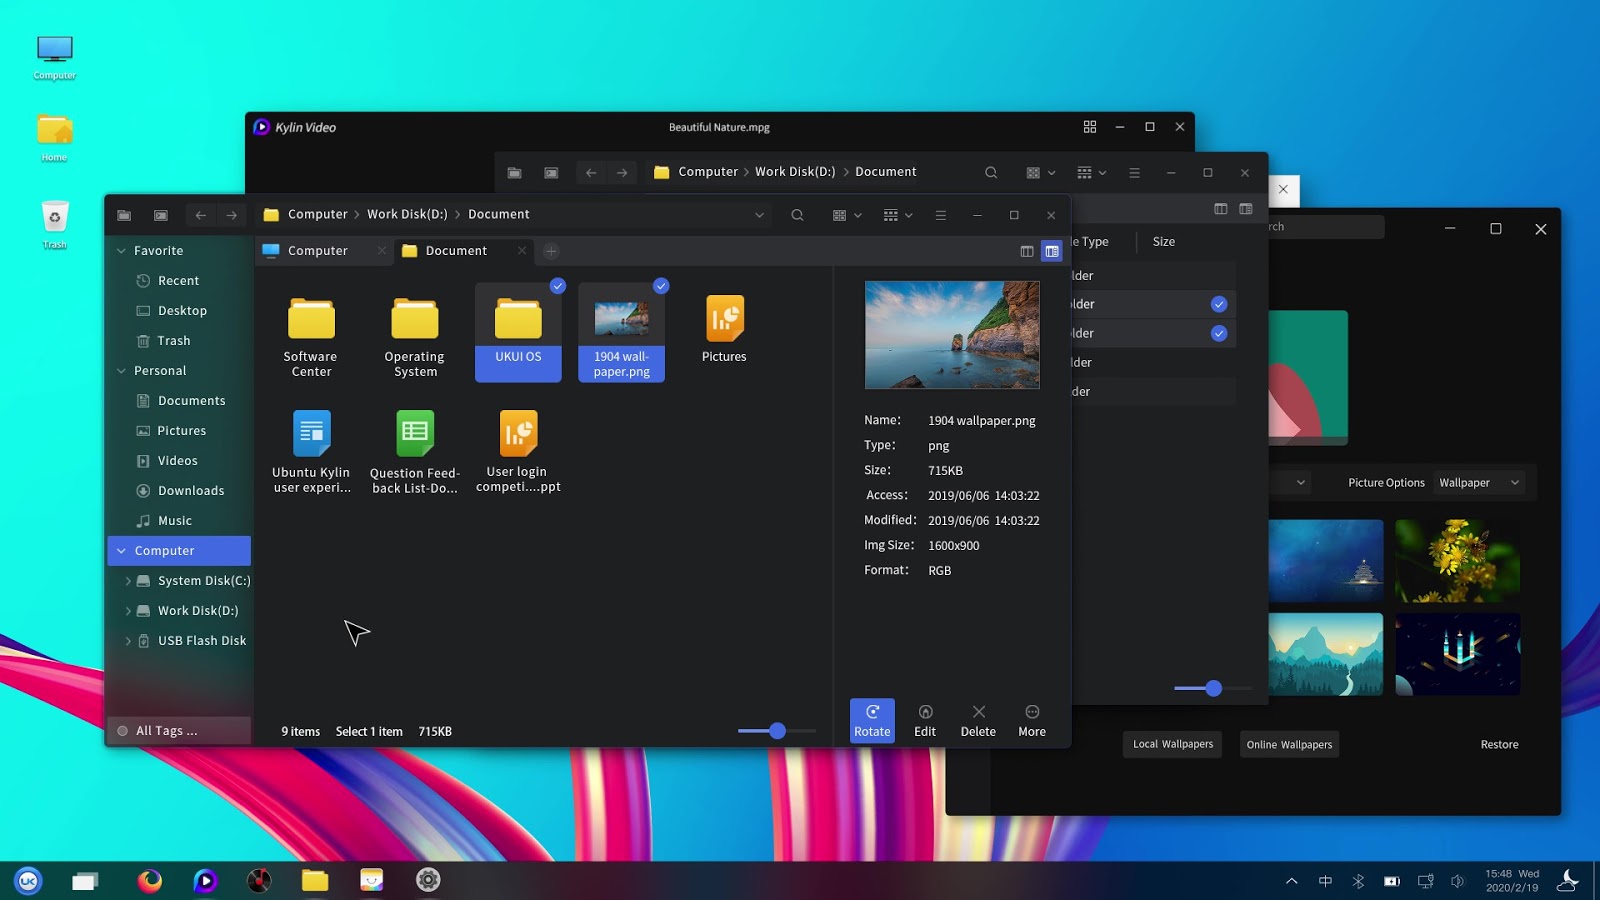Launch Kylin Video from the taskbar

(205, 880)
